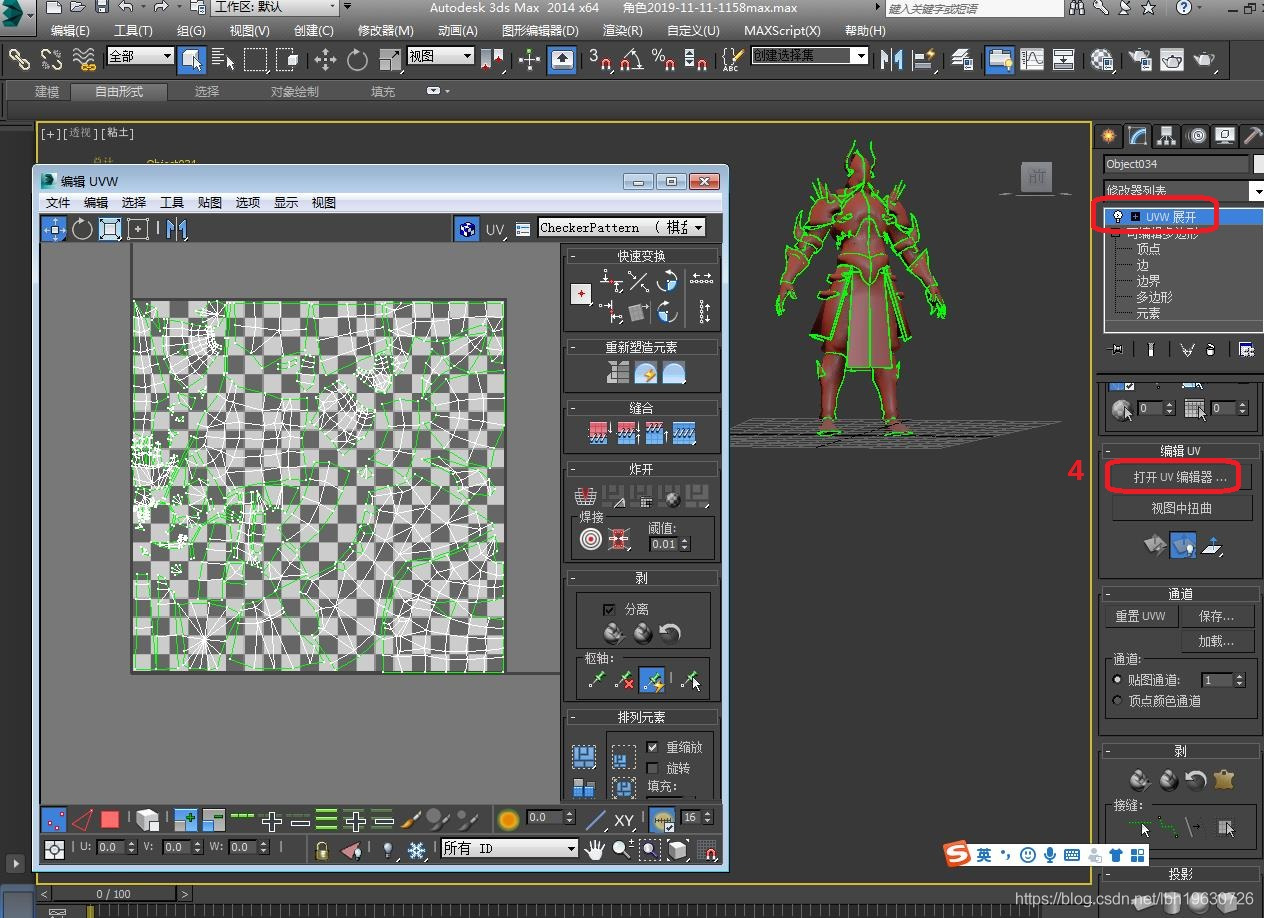Open the 贴图 menu in UVW editor
The height and width of the screenshot is (918, 1264).
click(210, 202)
